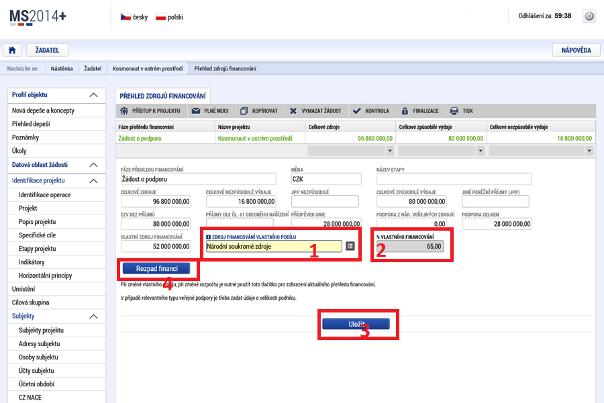Collapse the Profil objektu section
The image size is (604, 403).
click(94, 95)
